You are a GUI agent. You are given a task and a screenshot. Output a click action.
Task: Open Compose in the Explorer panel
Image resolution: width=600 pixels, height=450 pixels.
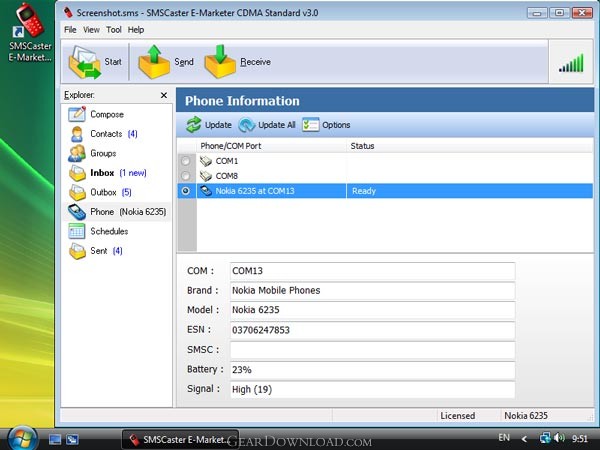click(96, 114)
